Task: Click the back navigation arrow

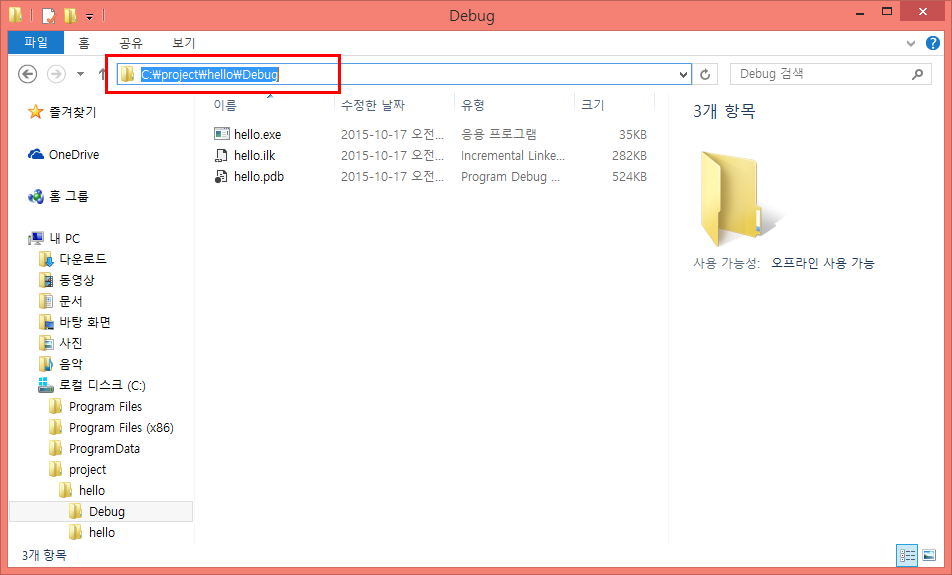Action: (27, 74)
